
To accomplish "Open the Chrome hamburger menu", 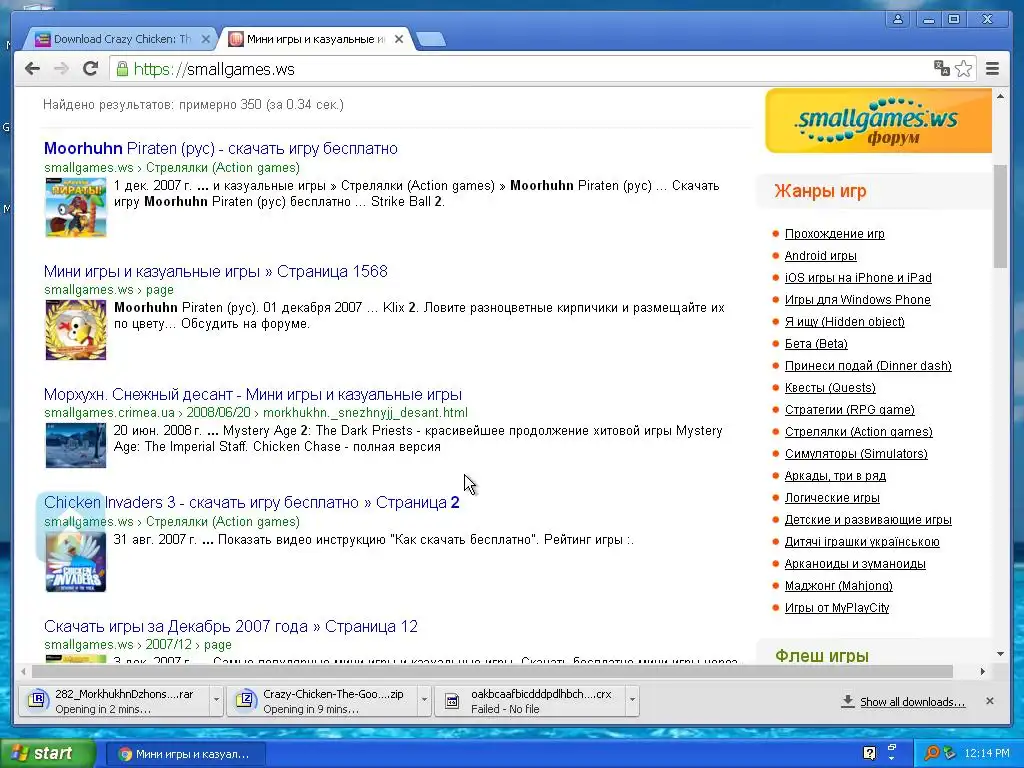I will 992,69.
